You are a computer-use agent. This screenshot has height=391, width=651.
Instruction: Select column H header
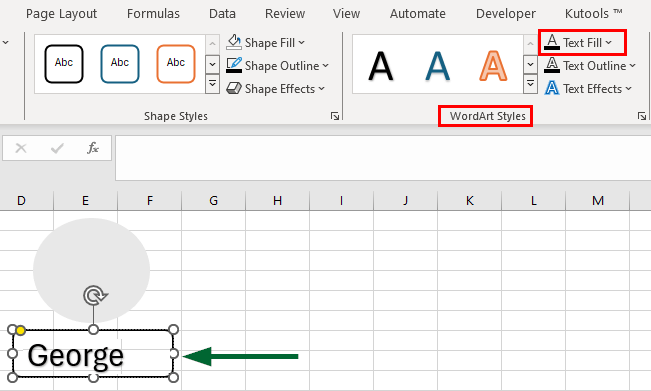pyautogui.click(x=277, y=201)
